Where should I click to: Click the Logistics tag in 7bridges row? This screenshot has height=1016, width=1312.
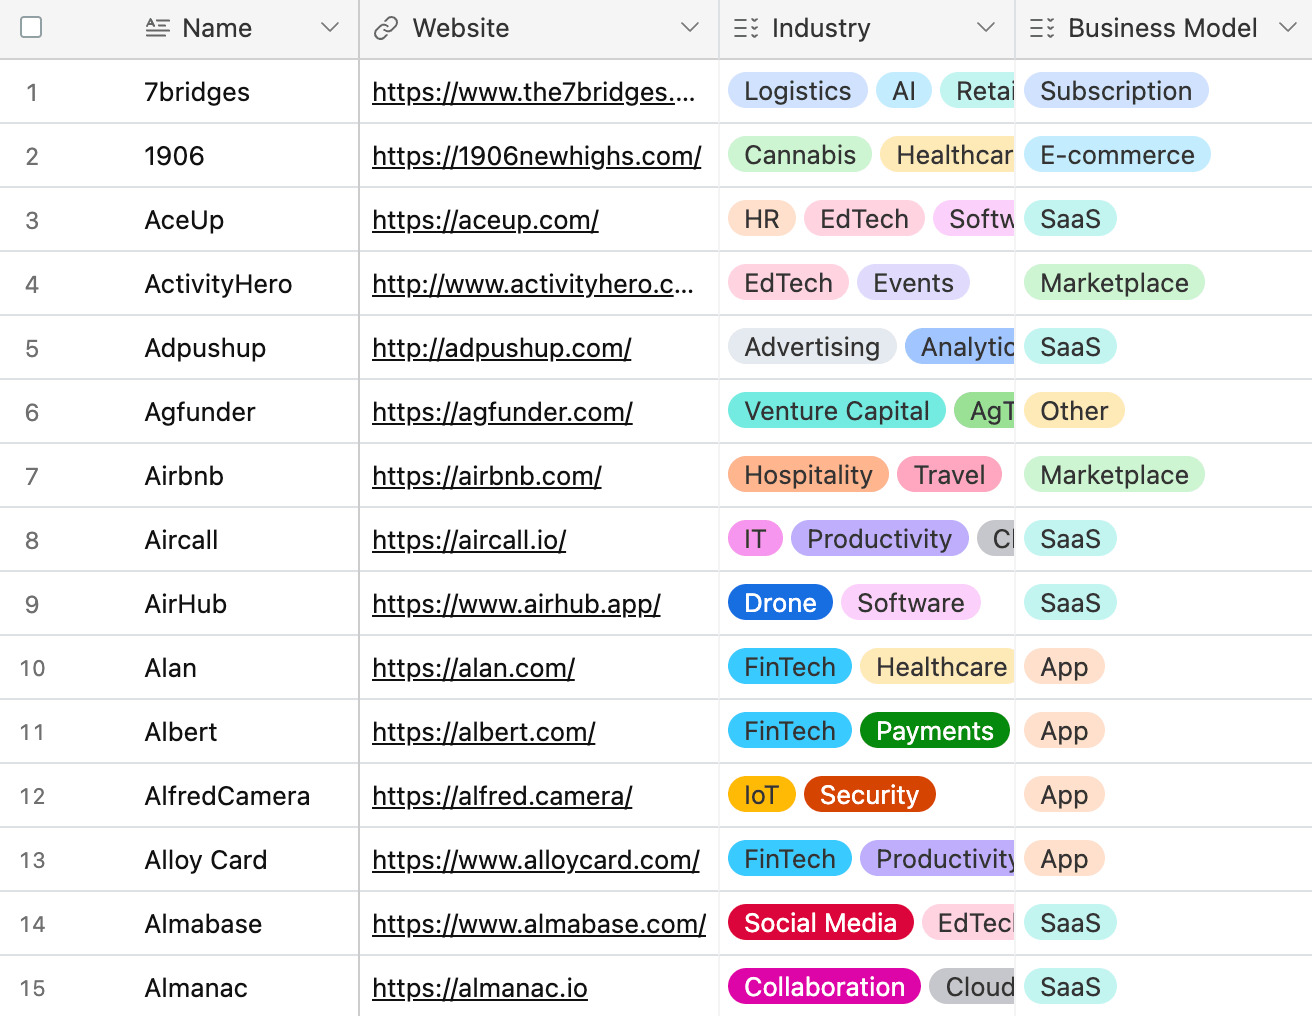(798, 91)
